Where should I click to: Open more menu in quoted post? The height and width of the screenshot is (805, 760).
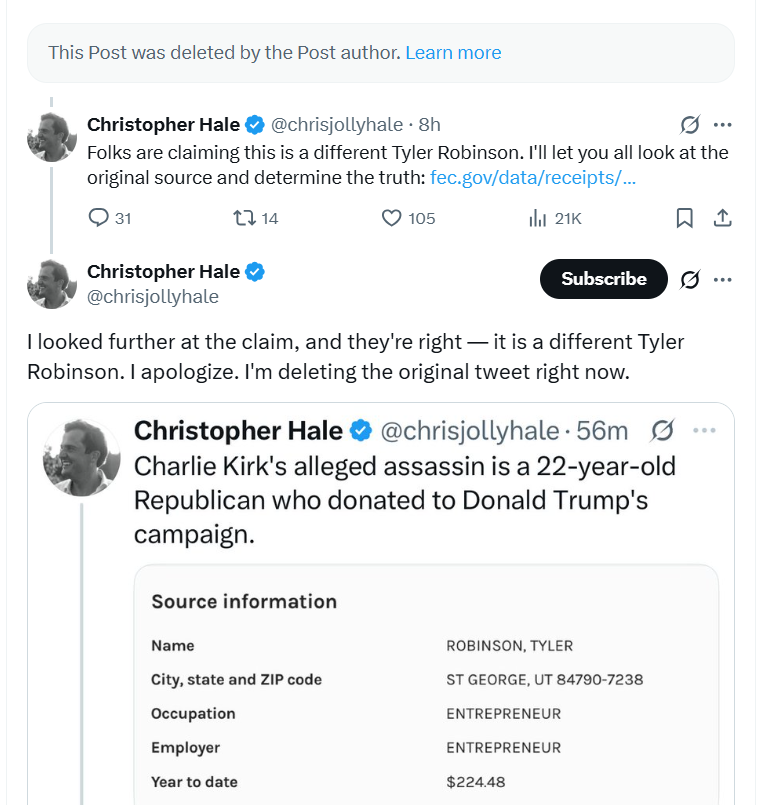[704, 430]
